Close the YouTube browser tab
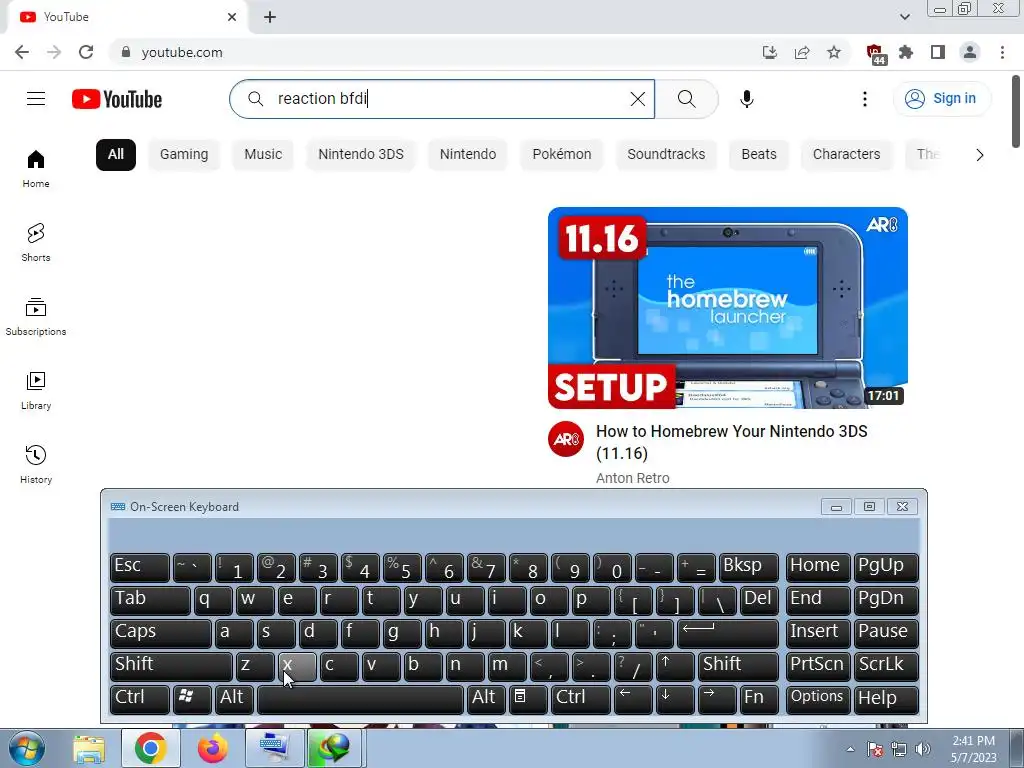This screenshot has width=1024, height=768. point(232,17)
